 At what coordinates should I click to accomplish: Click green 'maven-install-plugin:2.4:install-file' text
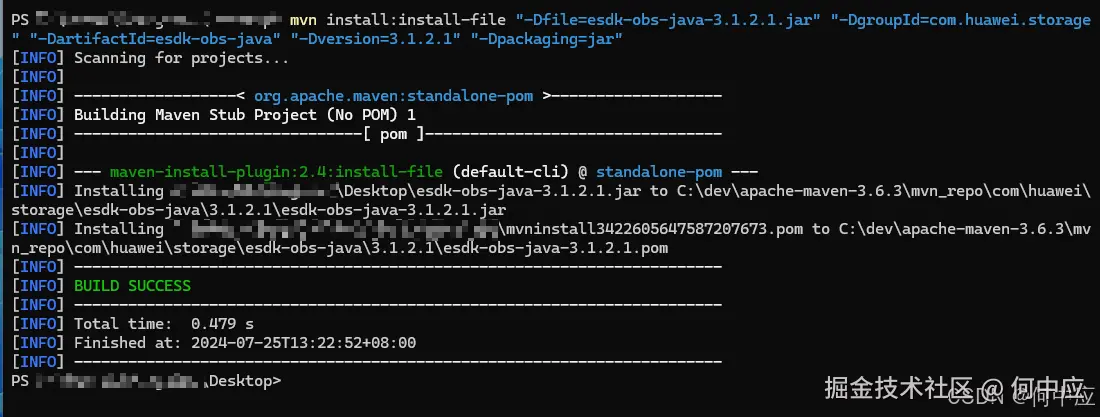(276, 172)
